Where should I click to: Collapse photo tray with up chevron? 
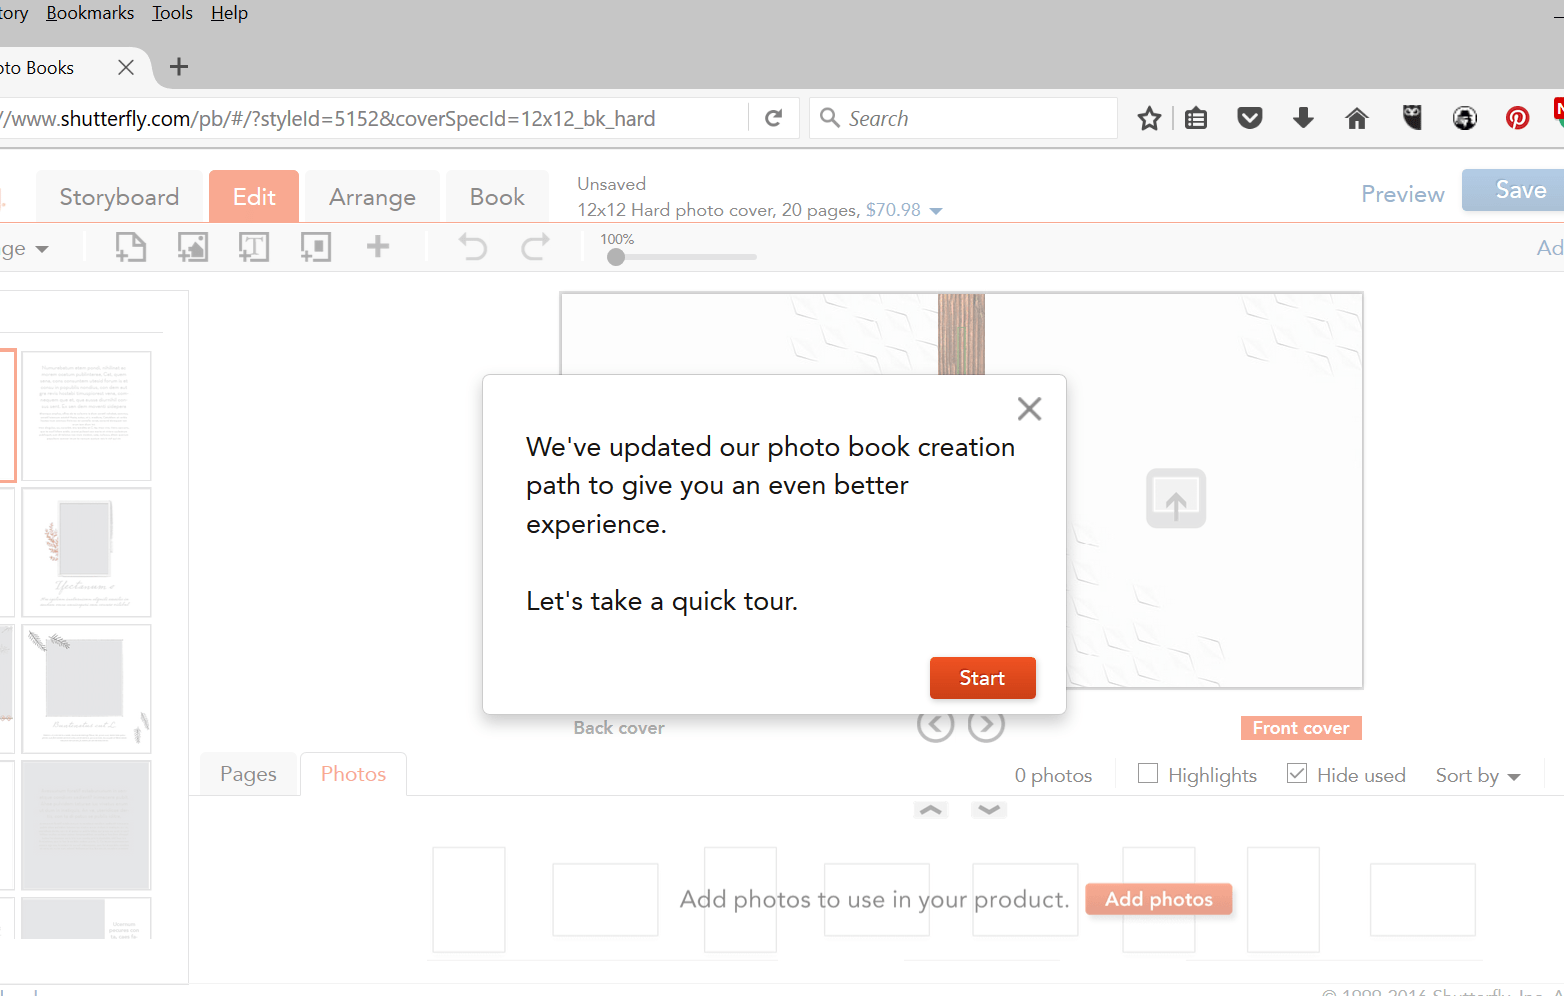[x=931, y=810]
